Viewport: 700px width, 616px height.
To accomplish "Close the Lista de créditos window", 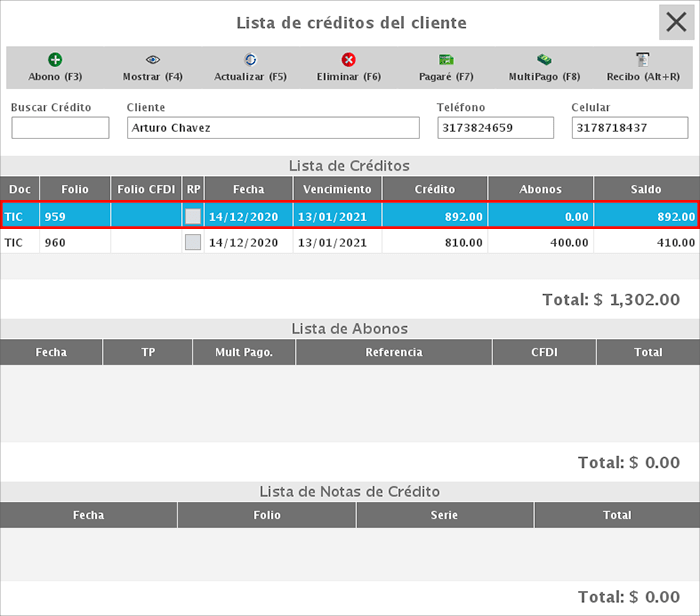I will click(x=676, y=22).
